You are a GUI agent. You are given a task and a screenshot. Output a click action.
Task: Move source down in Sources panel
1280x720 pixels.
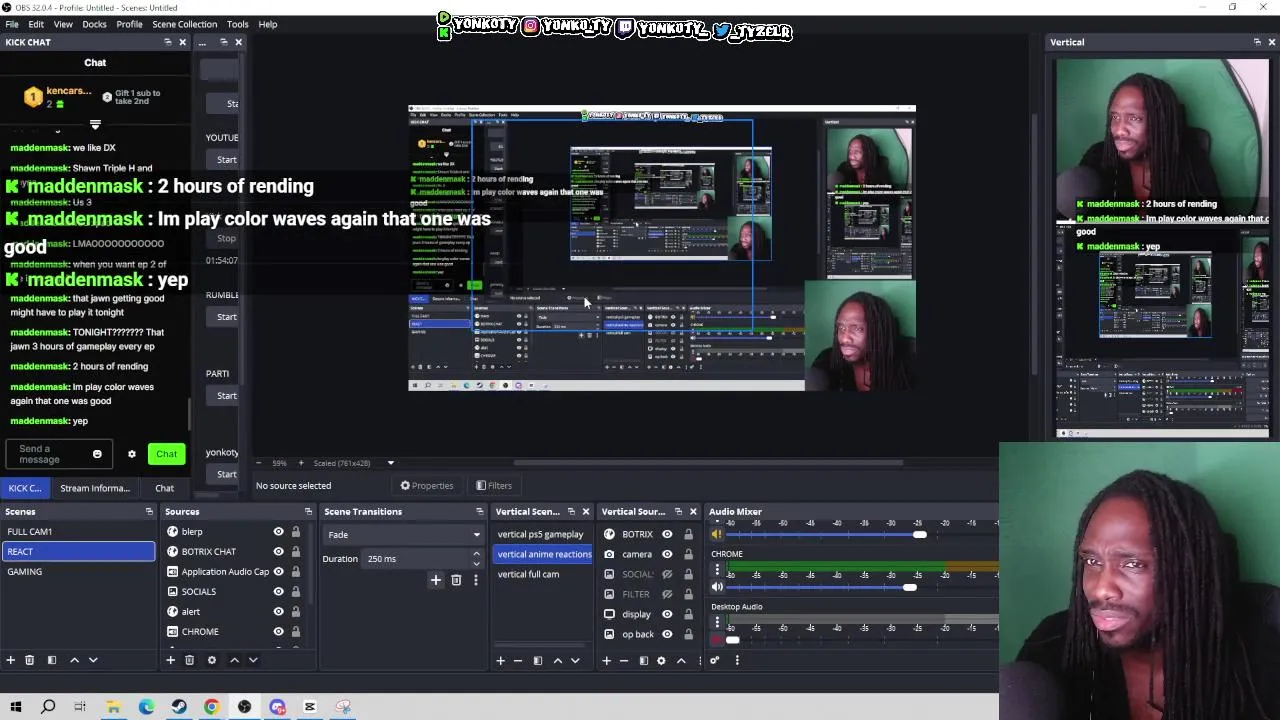coord(253,660)
